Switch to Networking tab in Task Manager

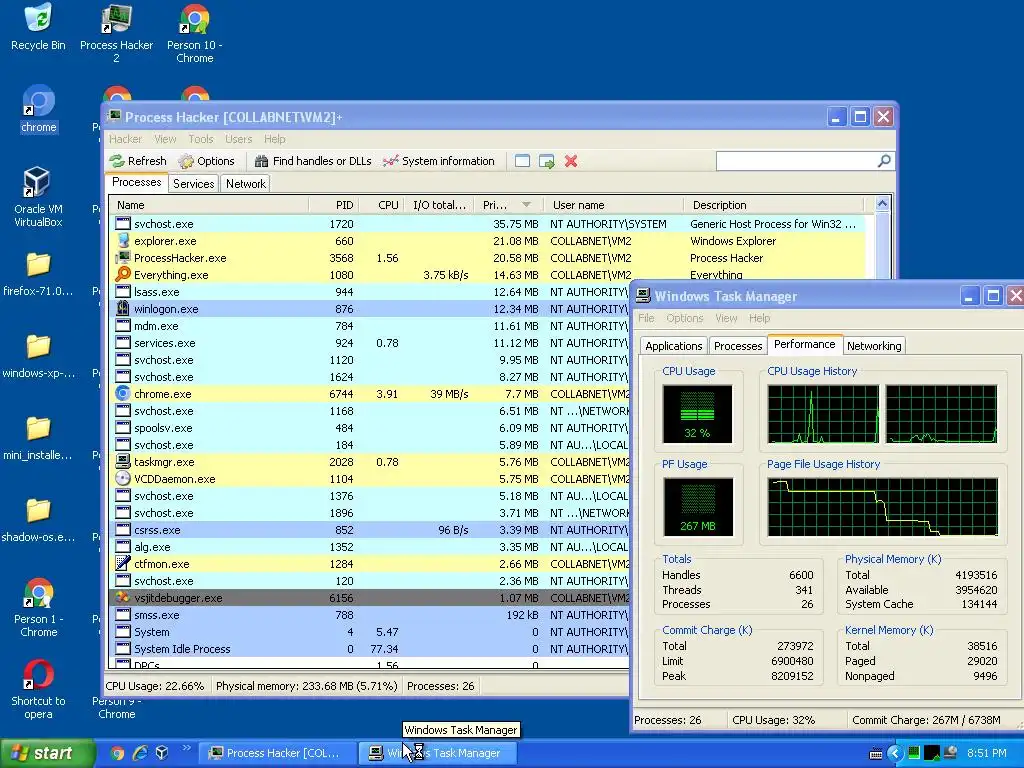874,346
